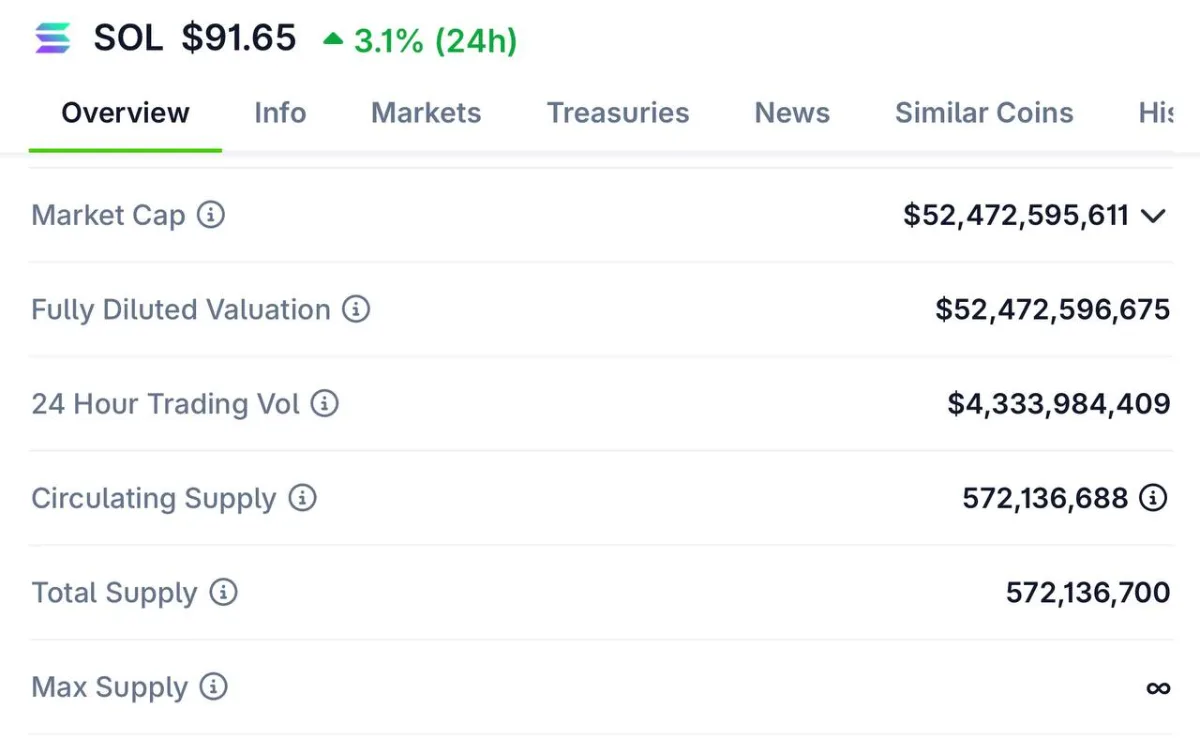Open the News tab

(792, 113)
